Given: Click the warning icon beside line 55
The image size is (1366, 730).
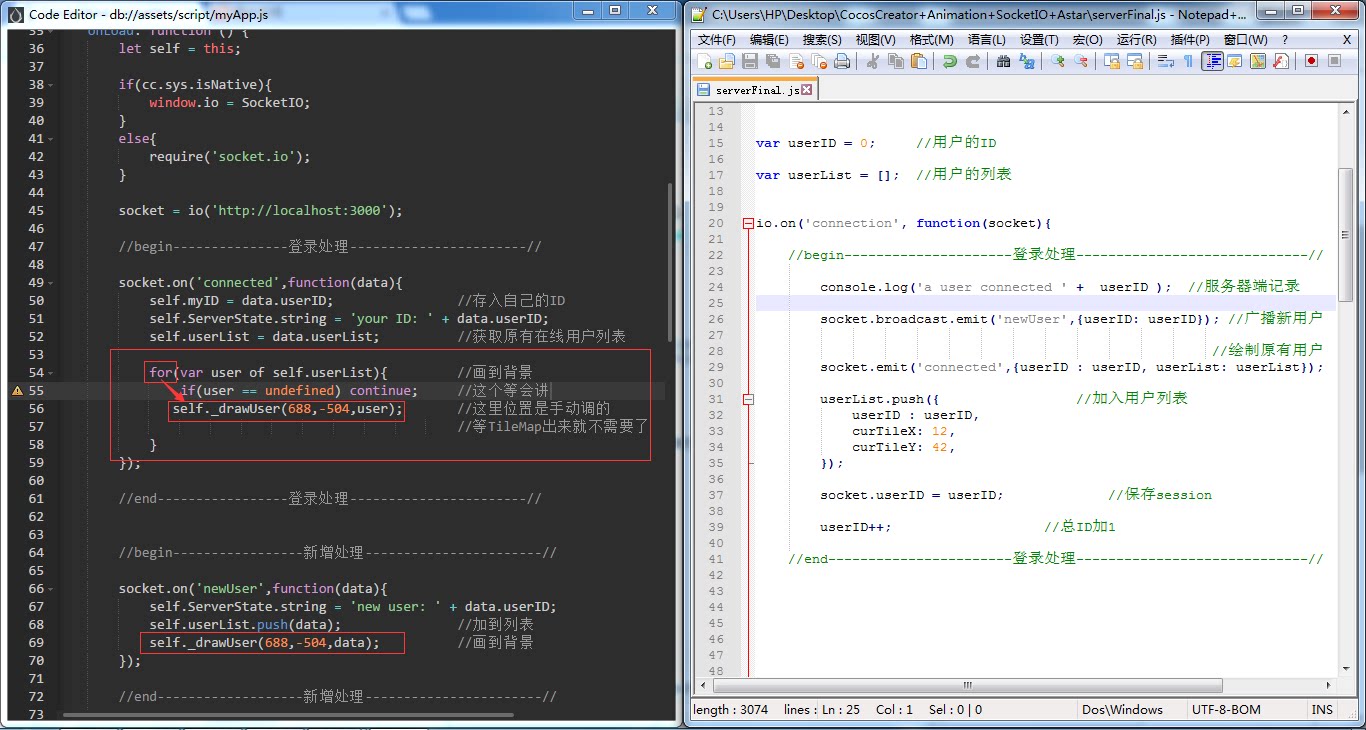Looking at the screenshot, I should pyautogui.click(x=16, y=390).
